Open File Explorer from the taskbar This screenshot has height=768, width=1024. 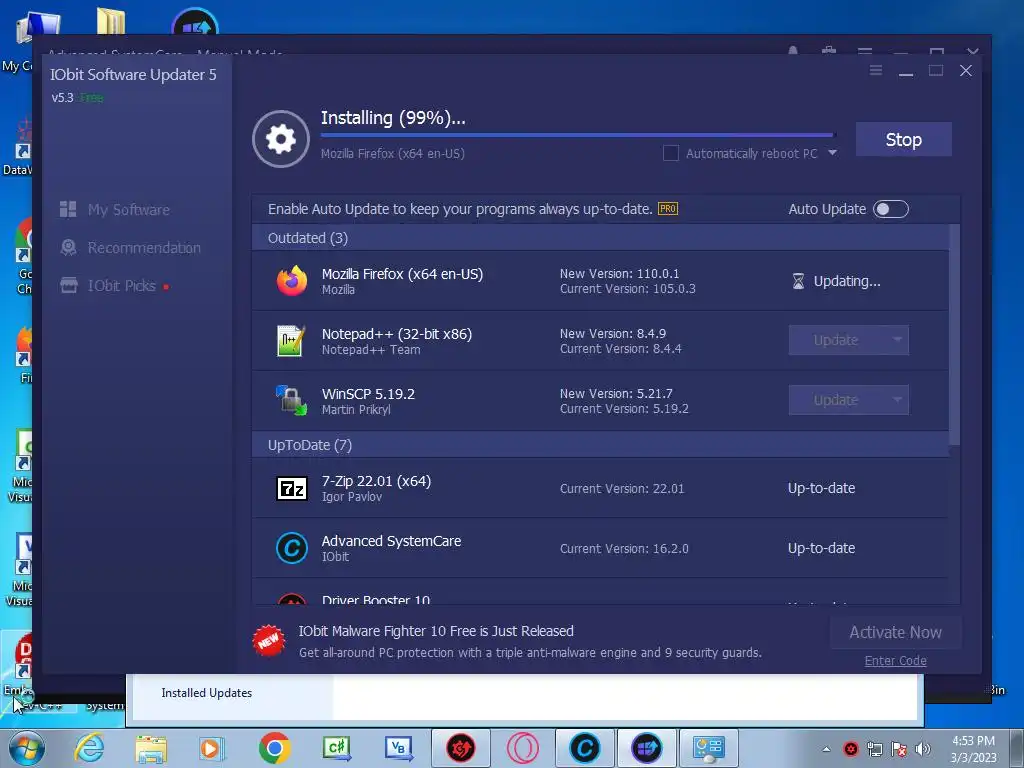coord(151,749)
